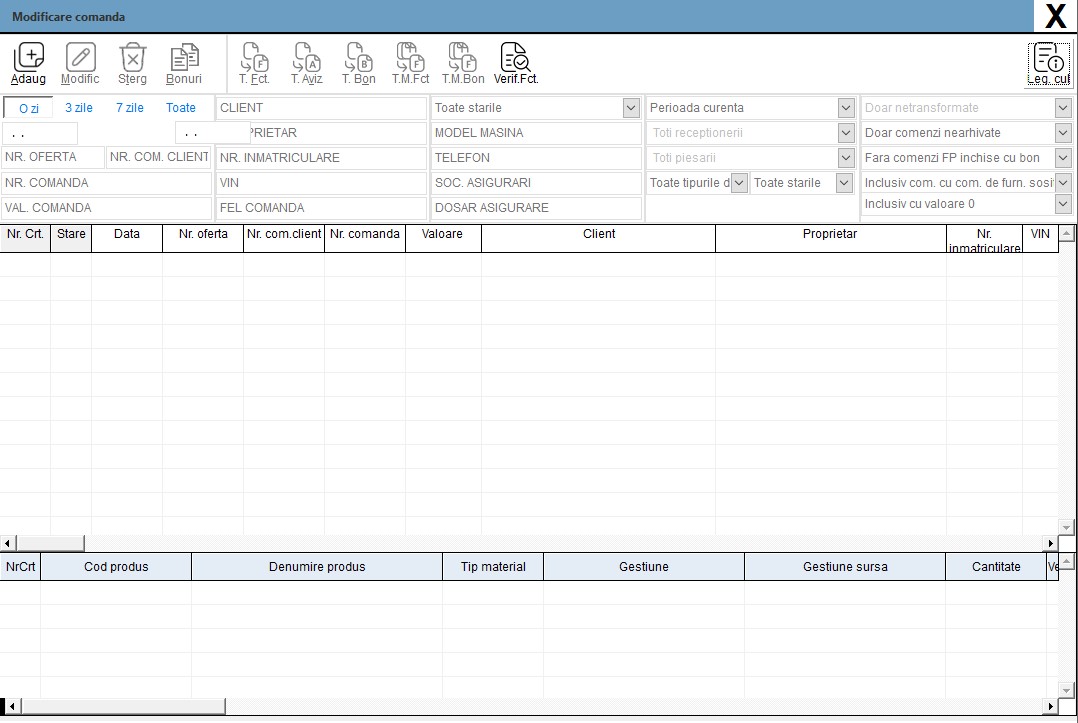Click the Gestiune sursa column header

click(x=845, y=567)
